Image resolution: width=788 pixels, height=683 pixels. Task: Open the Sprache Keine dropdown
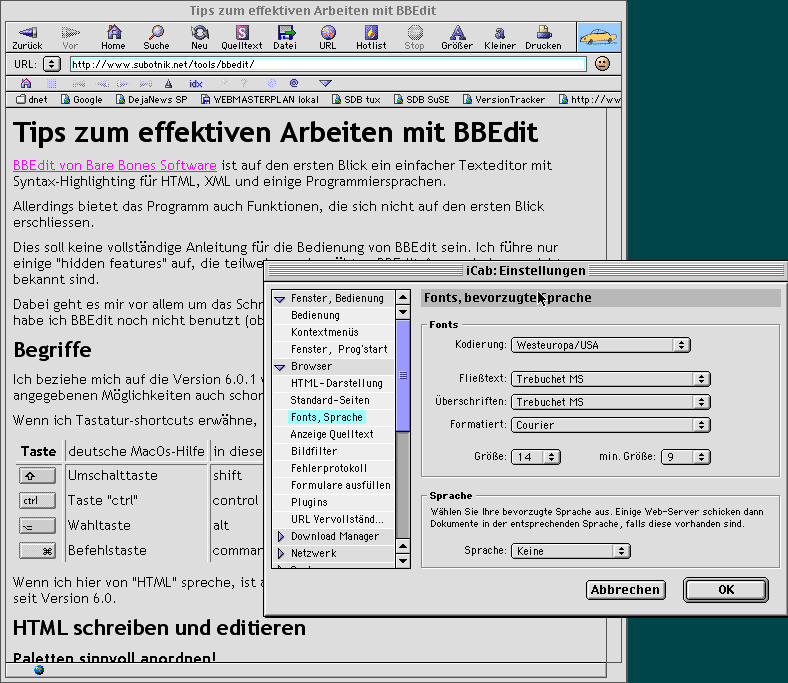[570, 551]
